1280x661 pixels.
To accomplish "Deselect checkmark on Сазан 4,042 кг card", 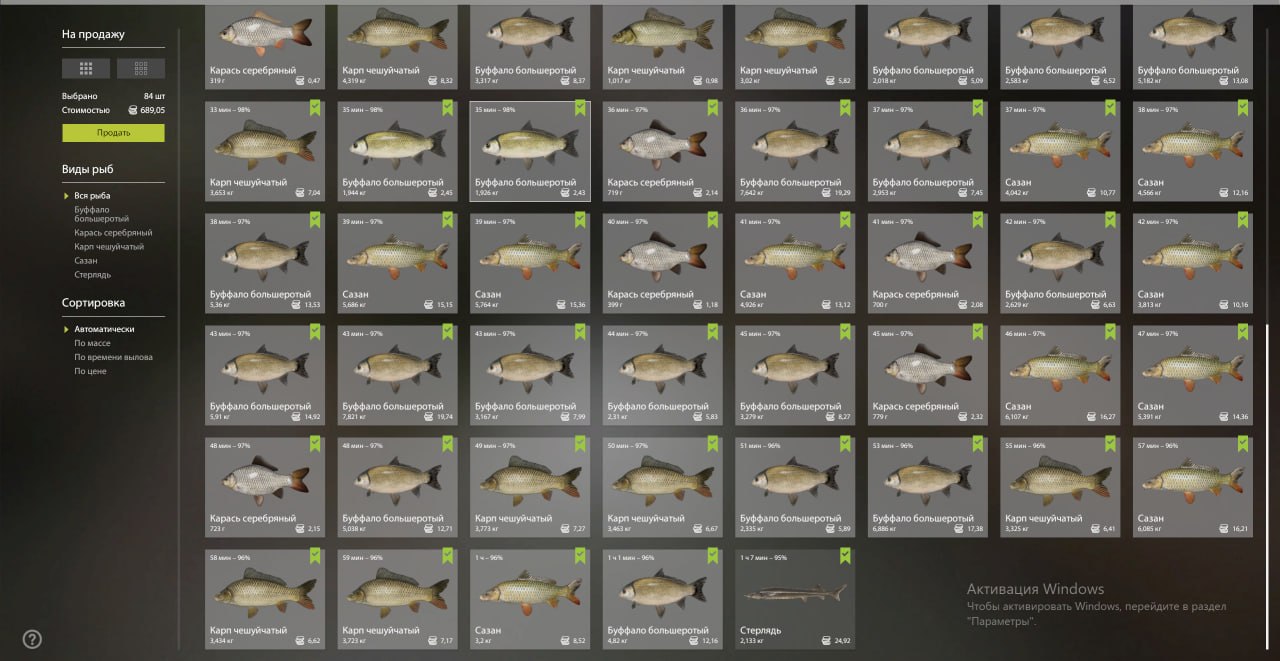I will (x=1112, y=108).
